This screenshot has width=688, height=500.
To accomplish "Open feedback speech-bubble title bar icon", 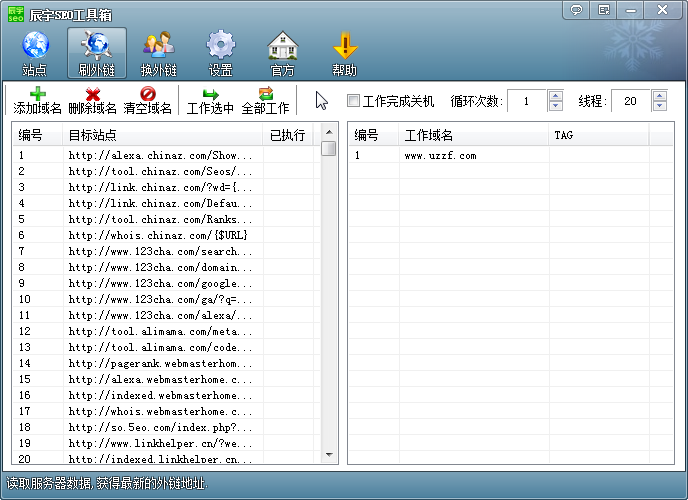I will click(x=576, y=10).
